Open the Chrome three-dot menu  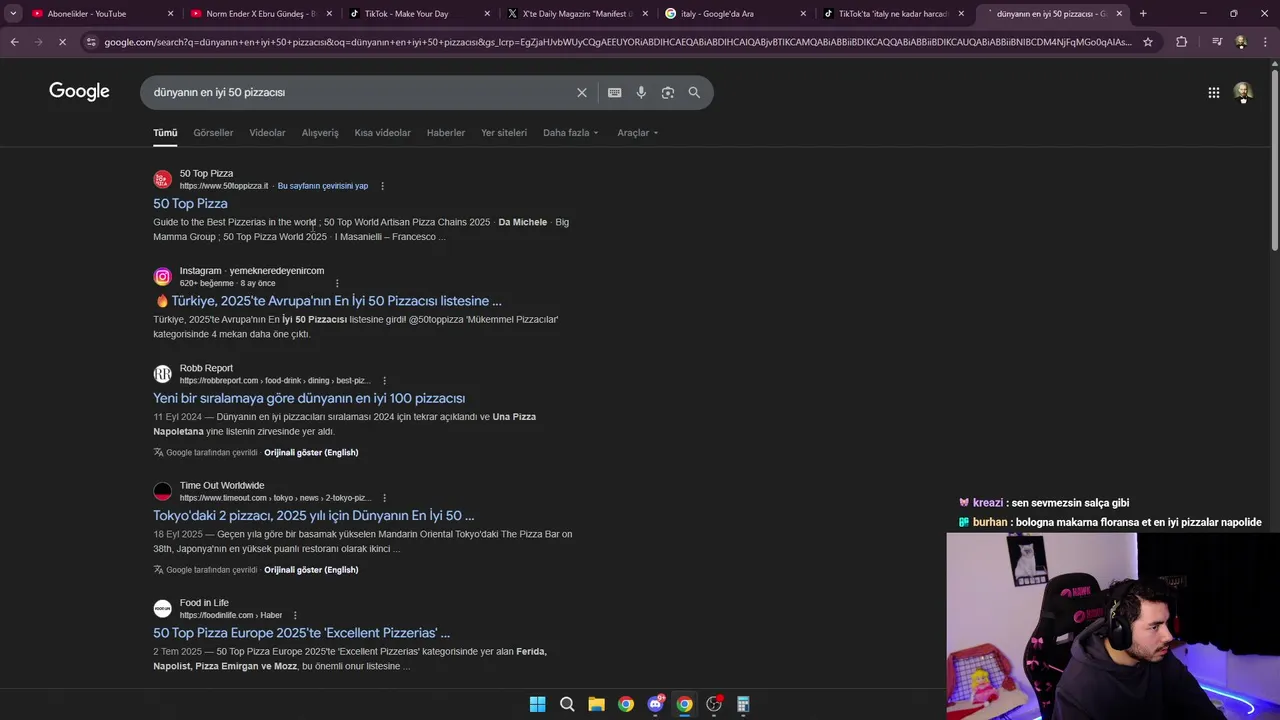(1266, 42)
